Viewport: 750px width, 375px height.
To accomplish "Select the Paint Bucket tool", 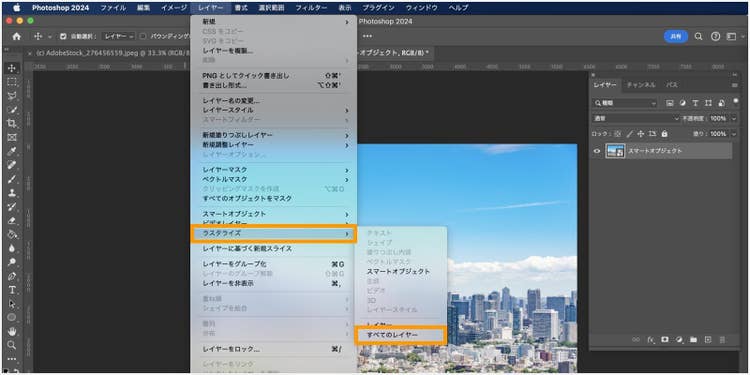I will pos(12,234).
